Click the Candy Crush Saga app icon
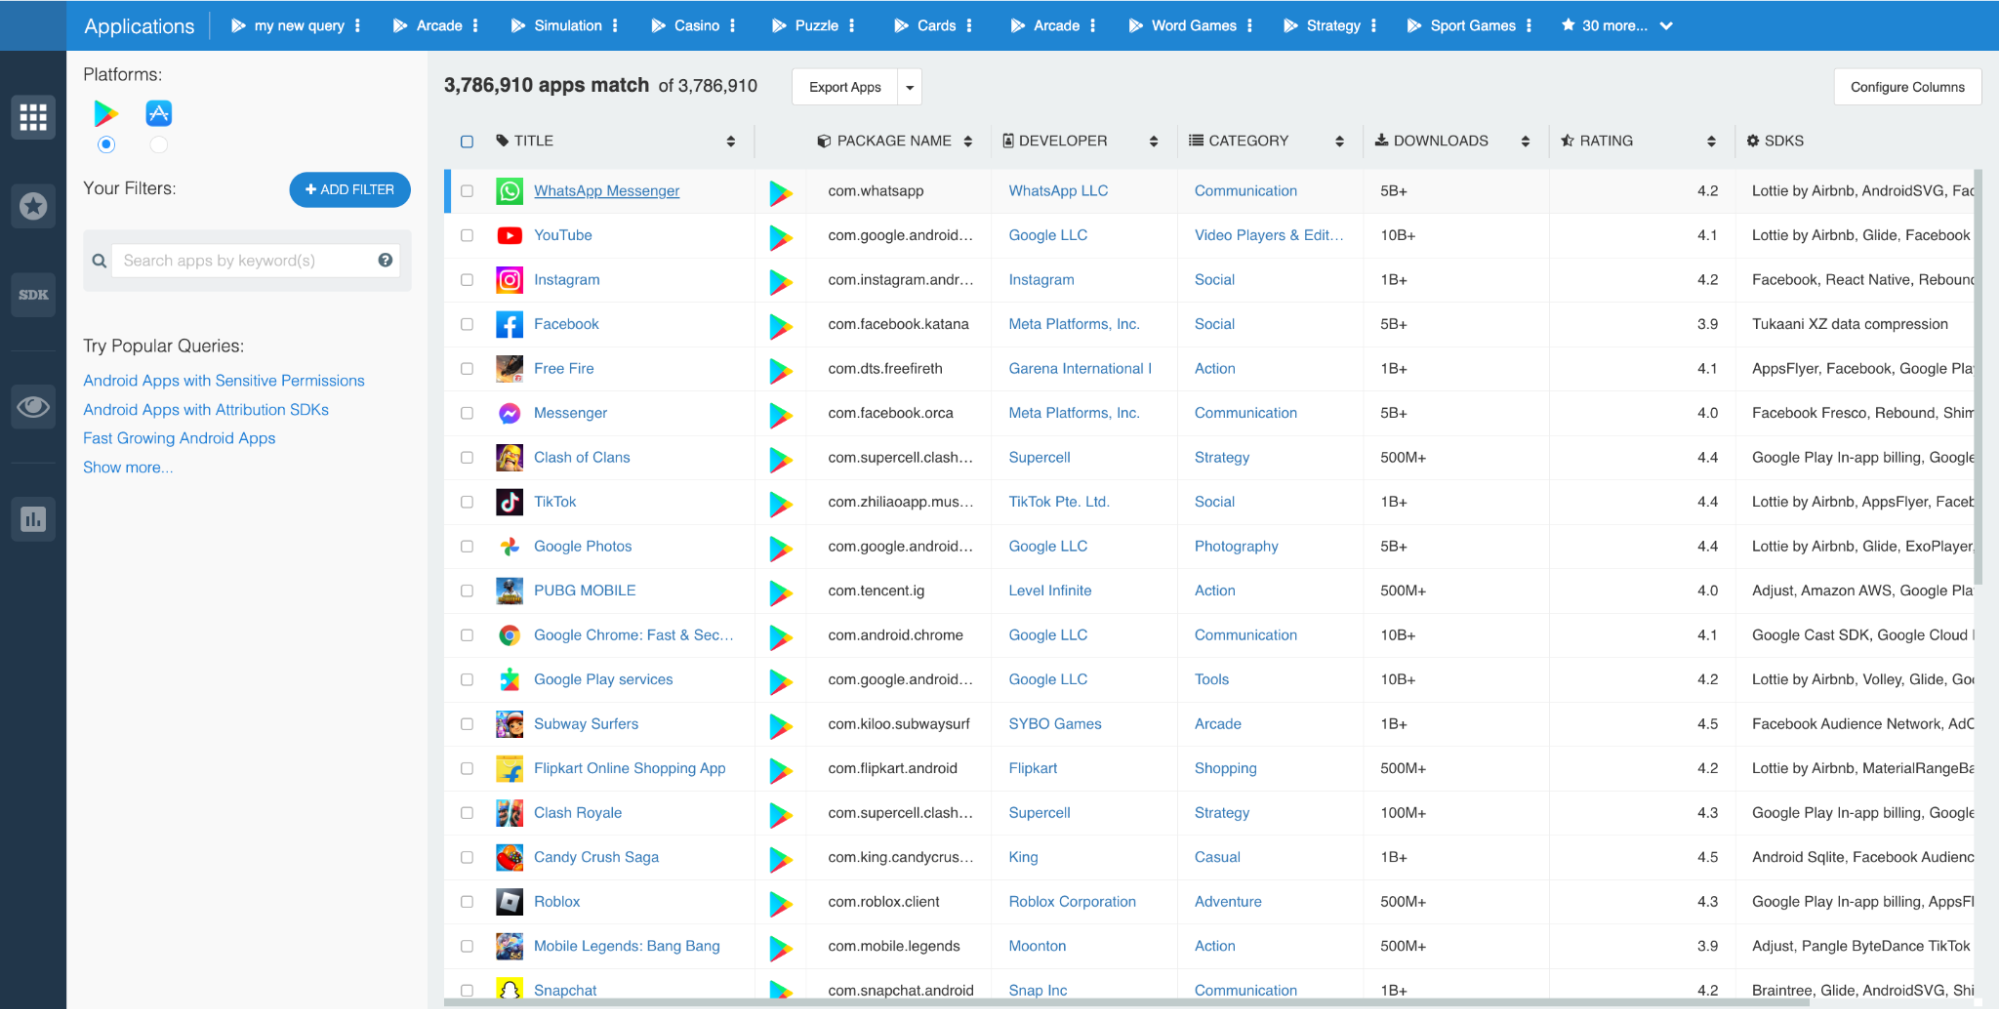Screen dimensions: 1999x1010 pos(509,857)
